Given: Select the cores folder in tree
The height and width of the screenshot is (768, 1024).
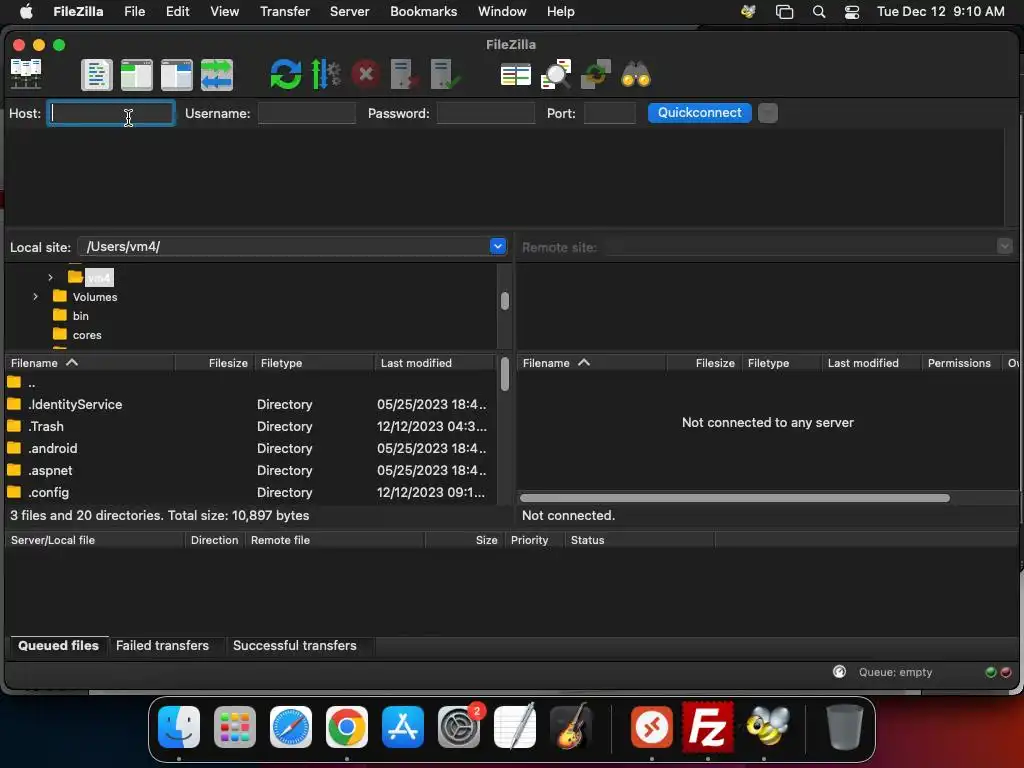Looking at the screenshot, I should tap(87, 335).
